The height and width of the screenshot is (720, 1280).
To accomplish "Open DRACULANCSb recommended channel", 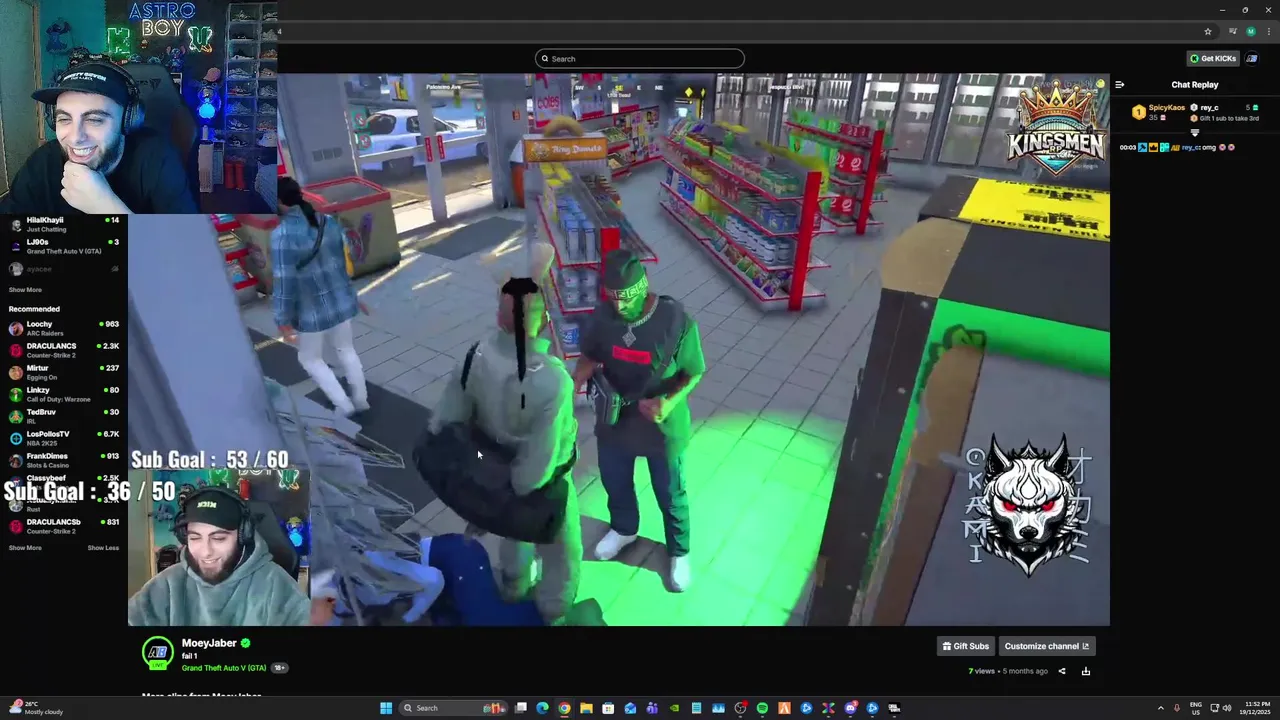I will [64, 526].
